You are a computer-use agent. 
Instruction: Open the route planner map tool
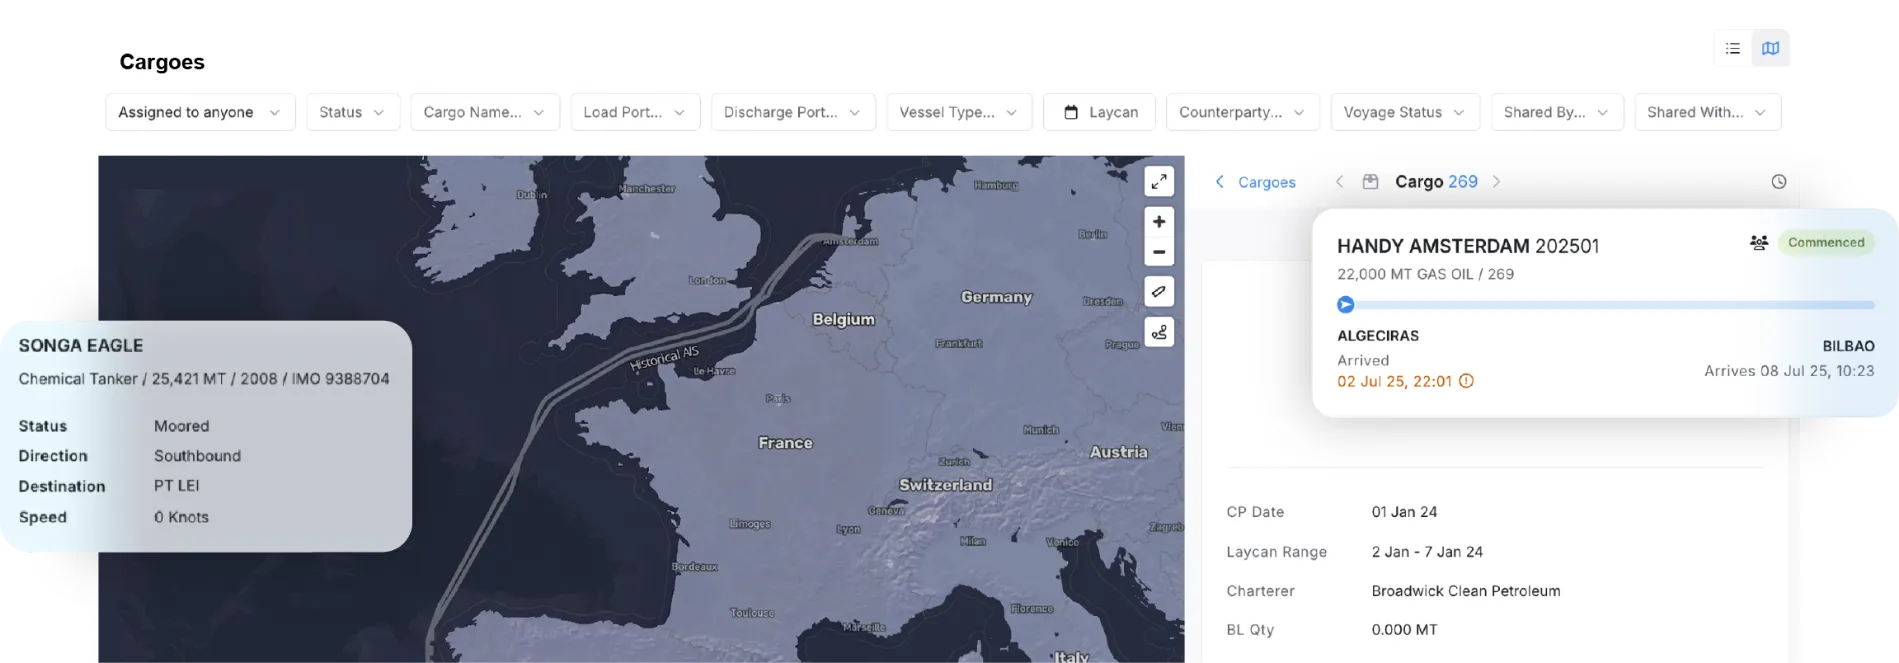(x=1158, y=332)
